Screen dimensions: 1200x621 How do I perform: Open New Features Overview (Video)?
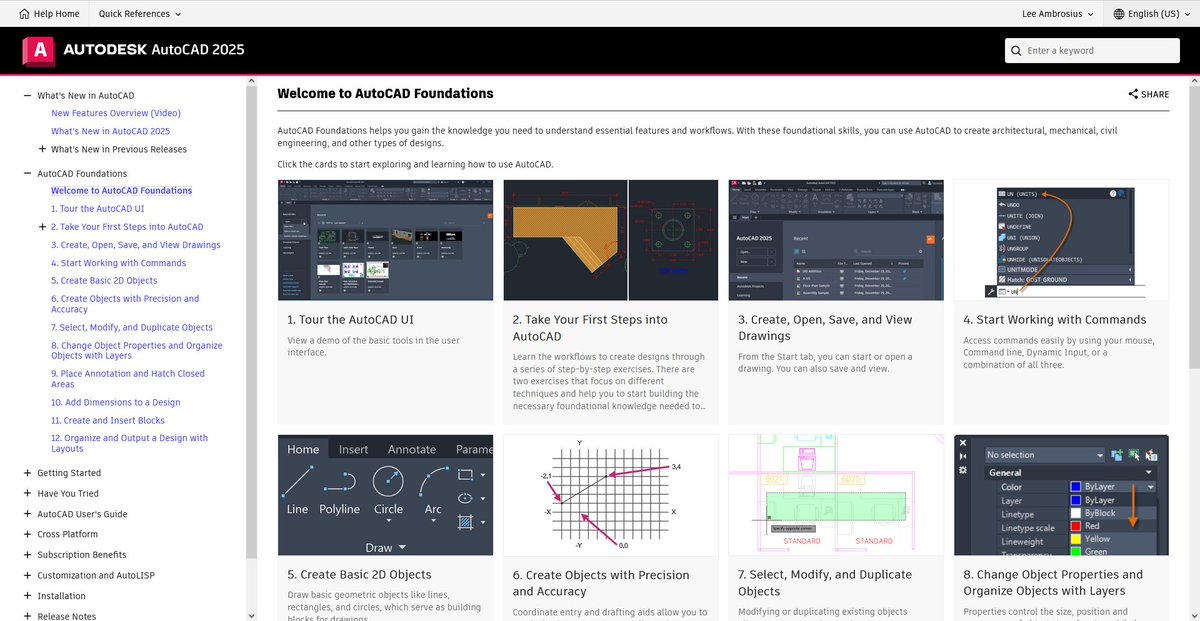point(116,113)
